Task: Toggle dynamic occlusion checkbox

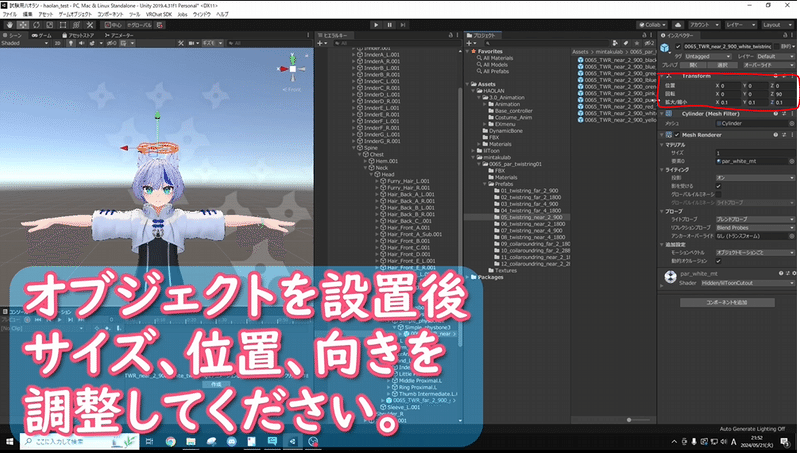Action: pyautogui.click(x=718, y=261)
